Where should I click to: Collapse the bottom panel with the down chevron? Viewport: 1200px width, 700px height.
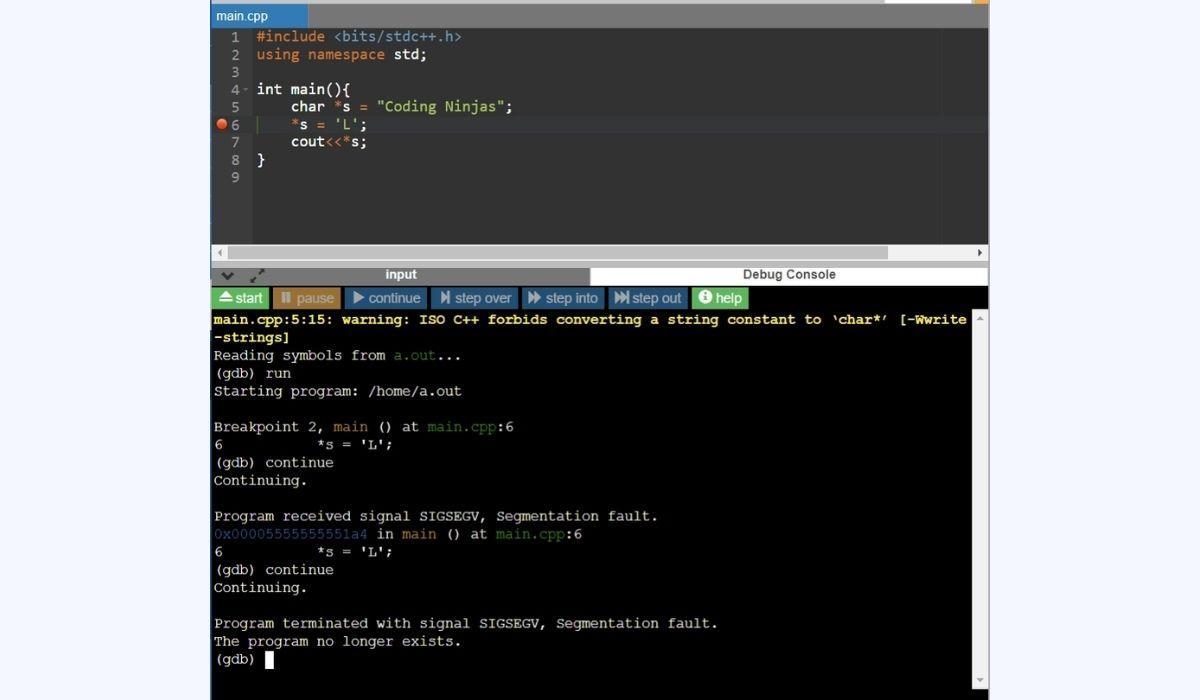tap(228, 276)
